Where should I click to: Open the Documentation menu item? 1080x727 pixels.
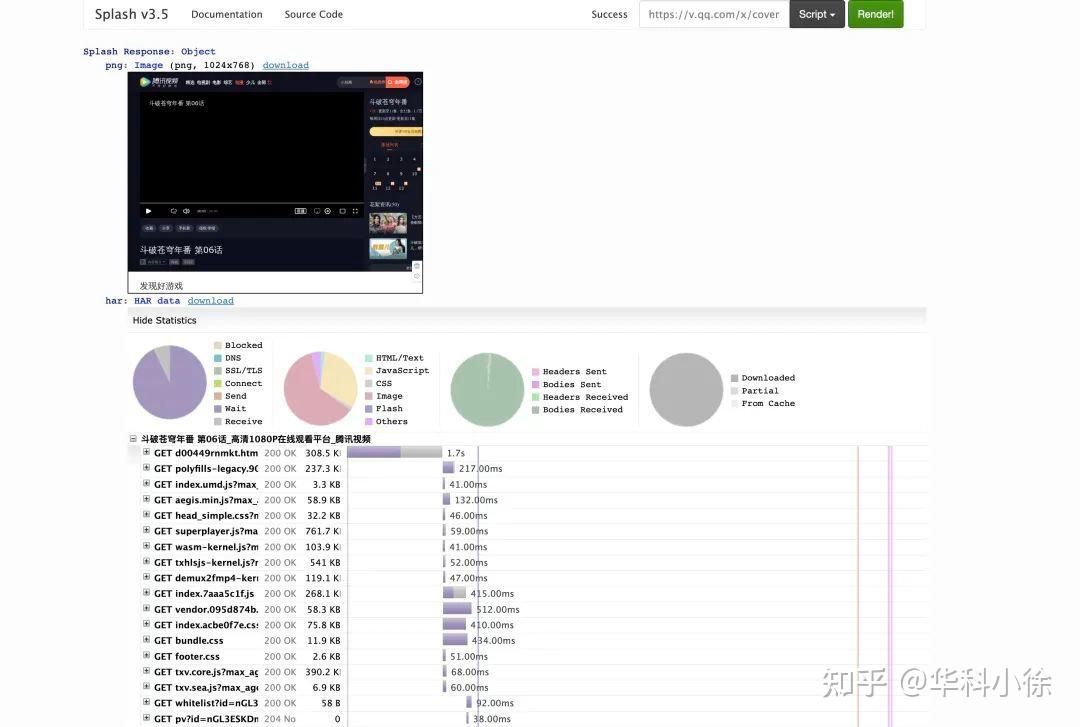coord(227,14)
